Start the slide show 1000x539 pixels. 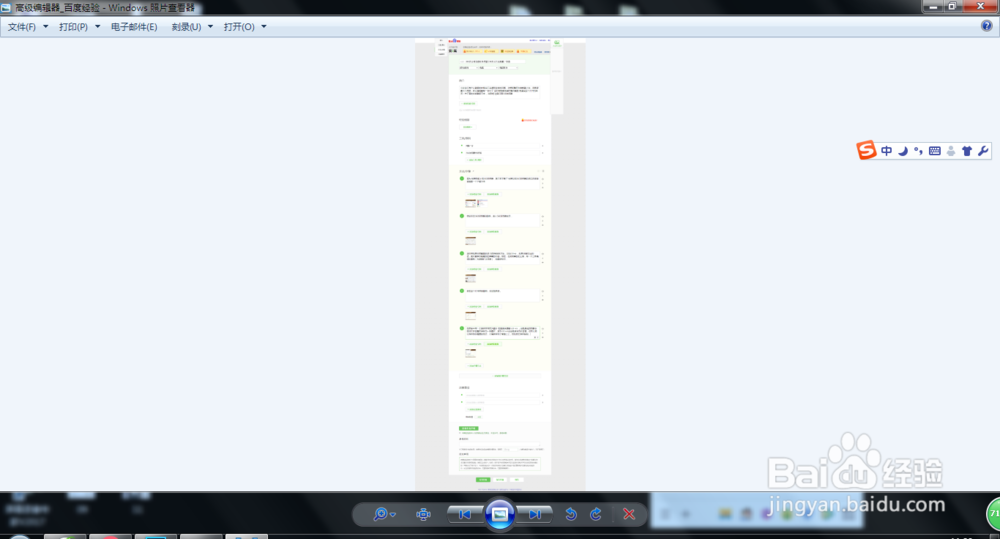[x=500, y=513]
